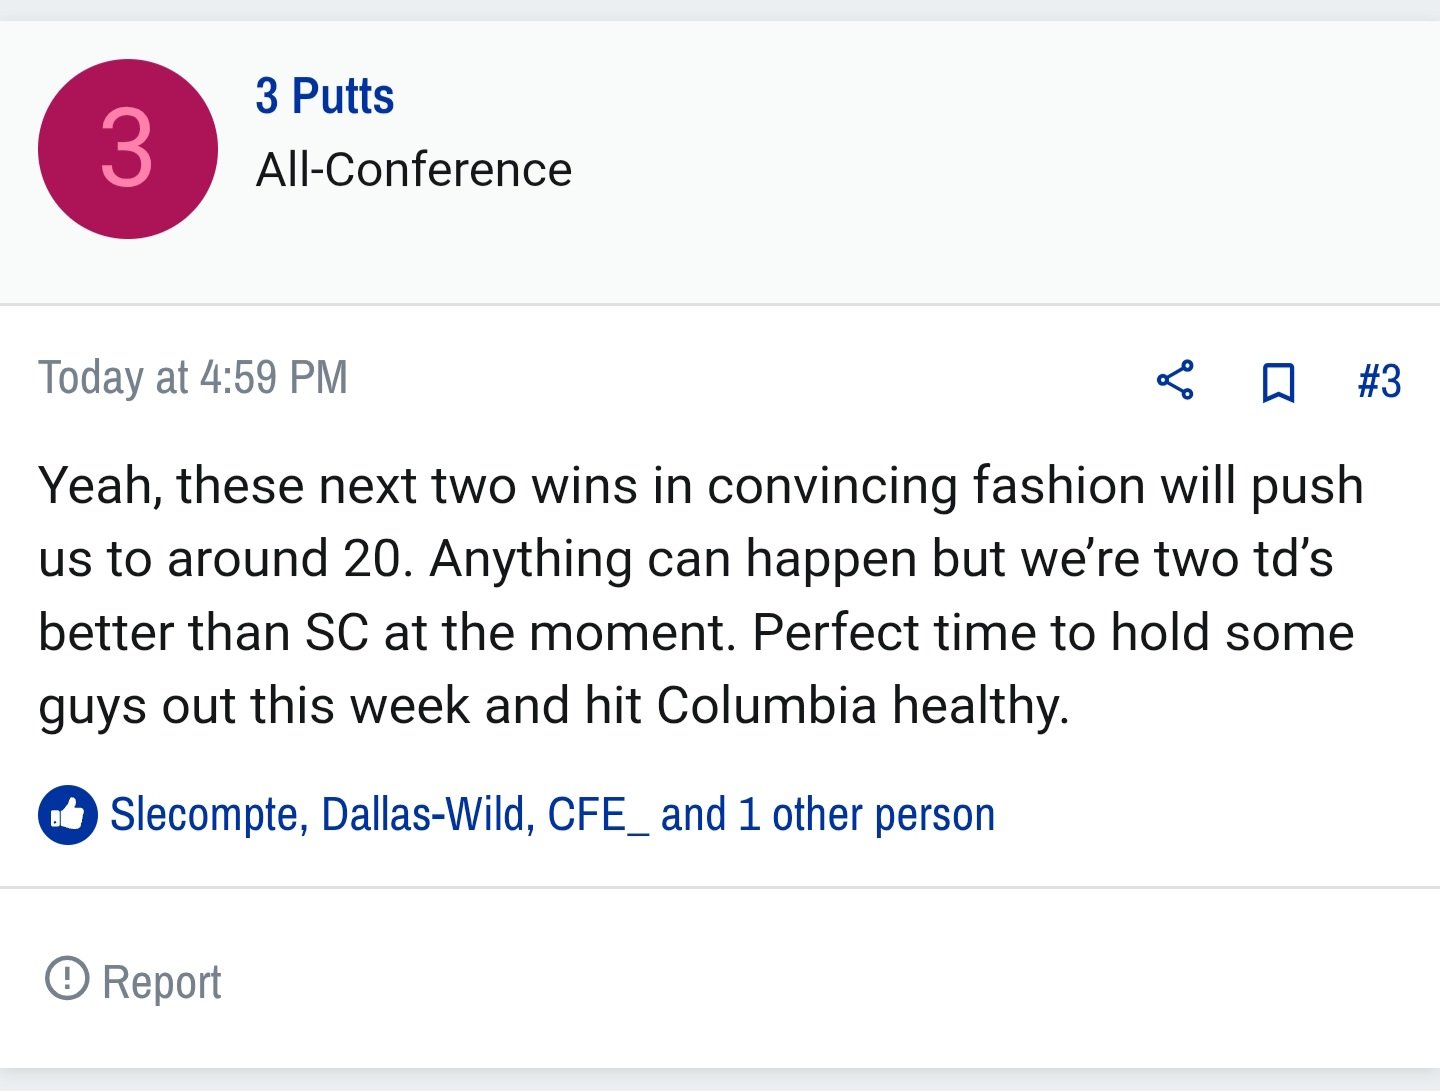This screenshot has height=1091, width=1440.
Task: View Dallas-Wild's profile from the likes list
Action: click(x=428, y=814)
